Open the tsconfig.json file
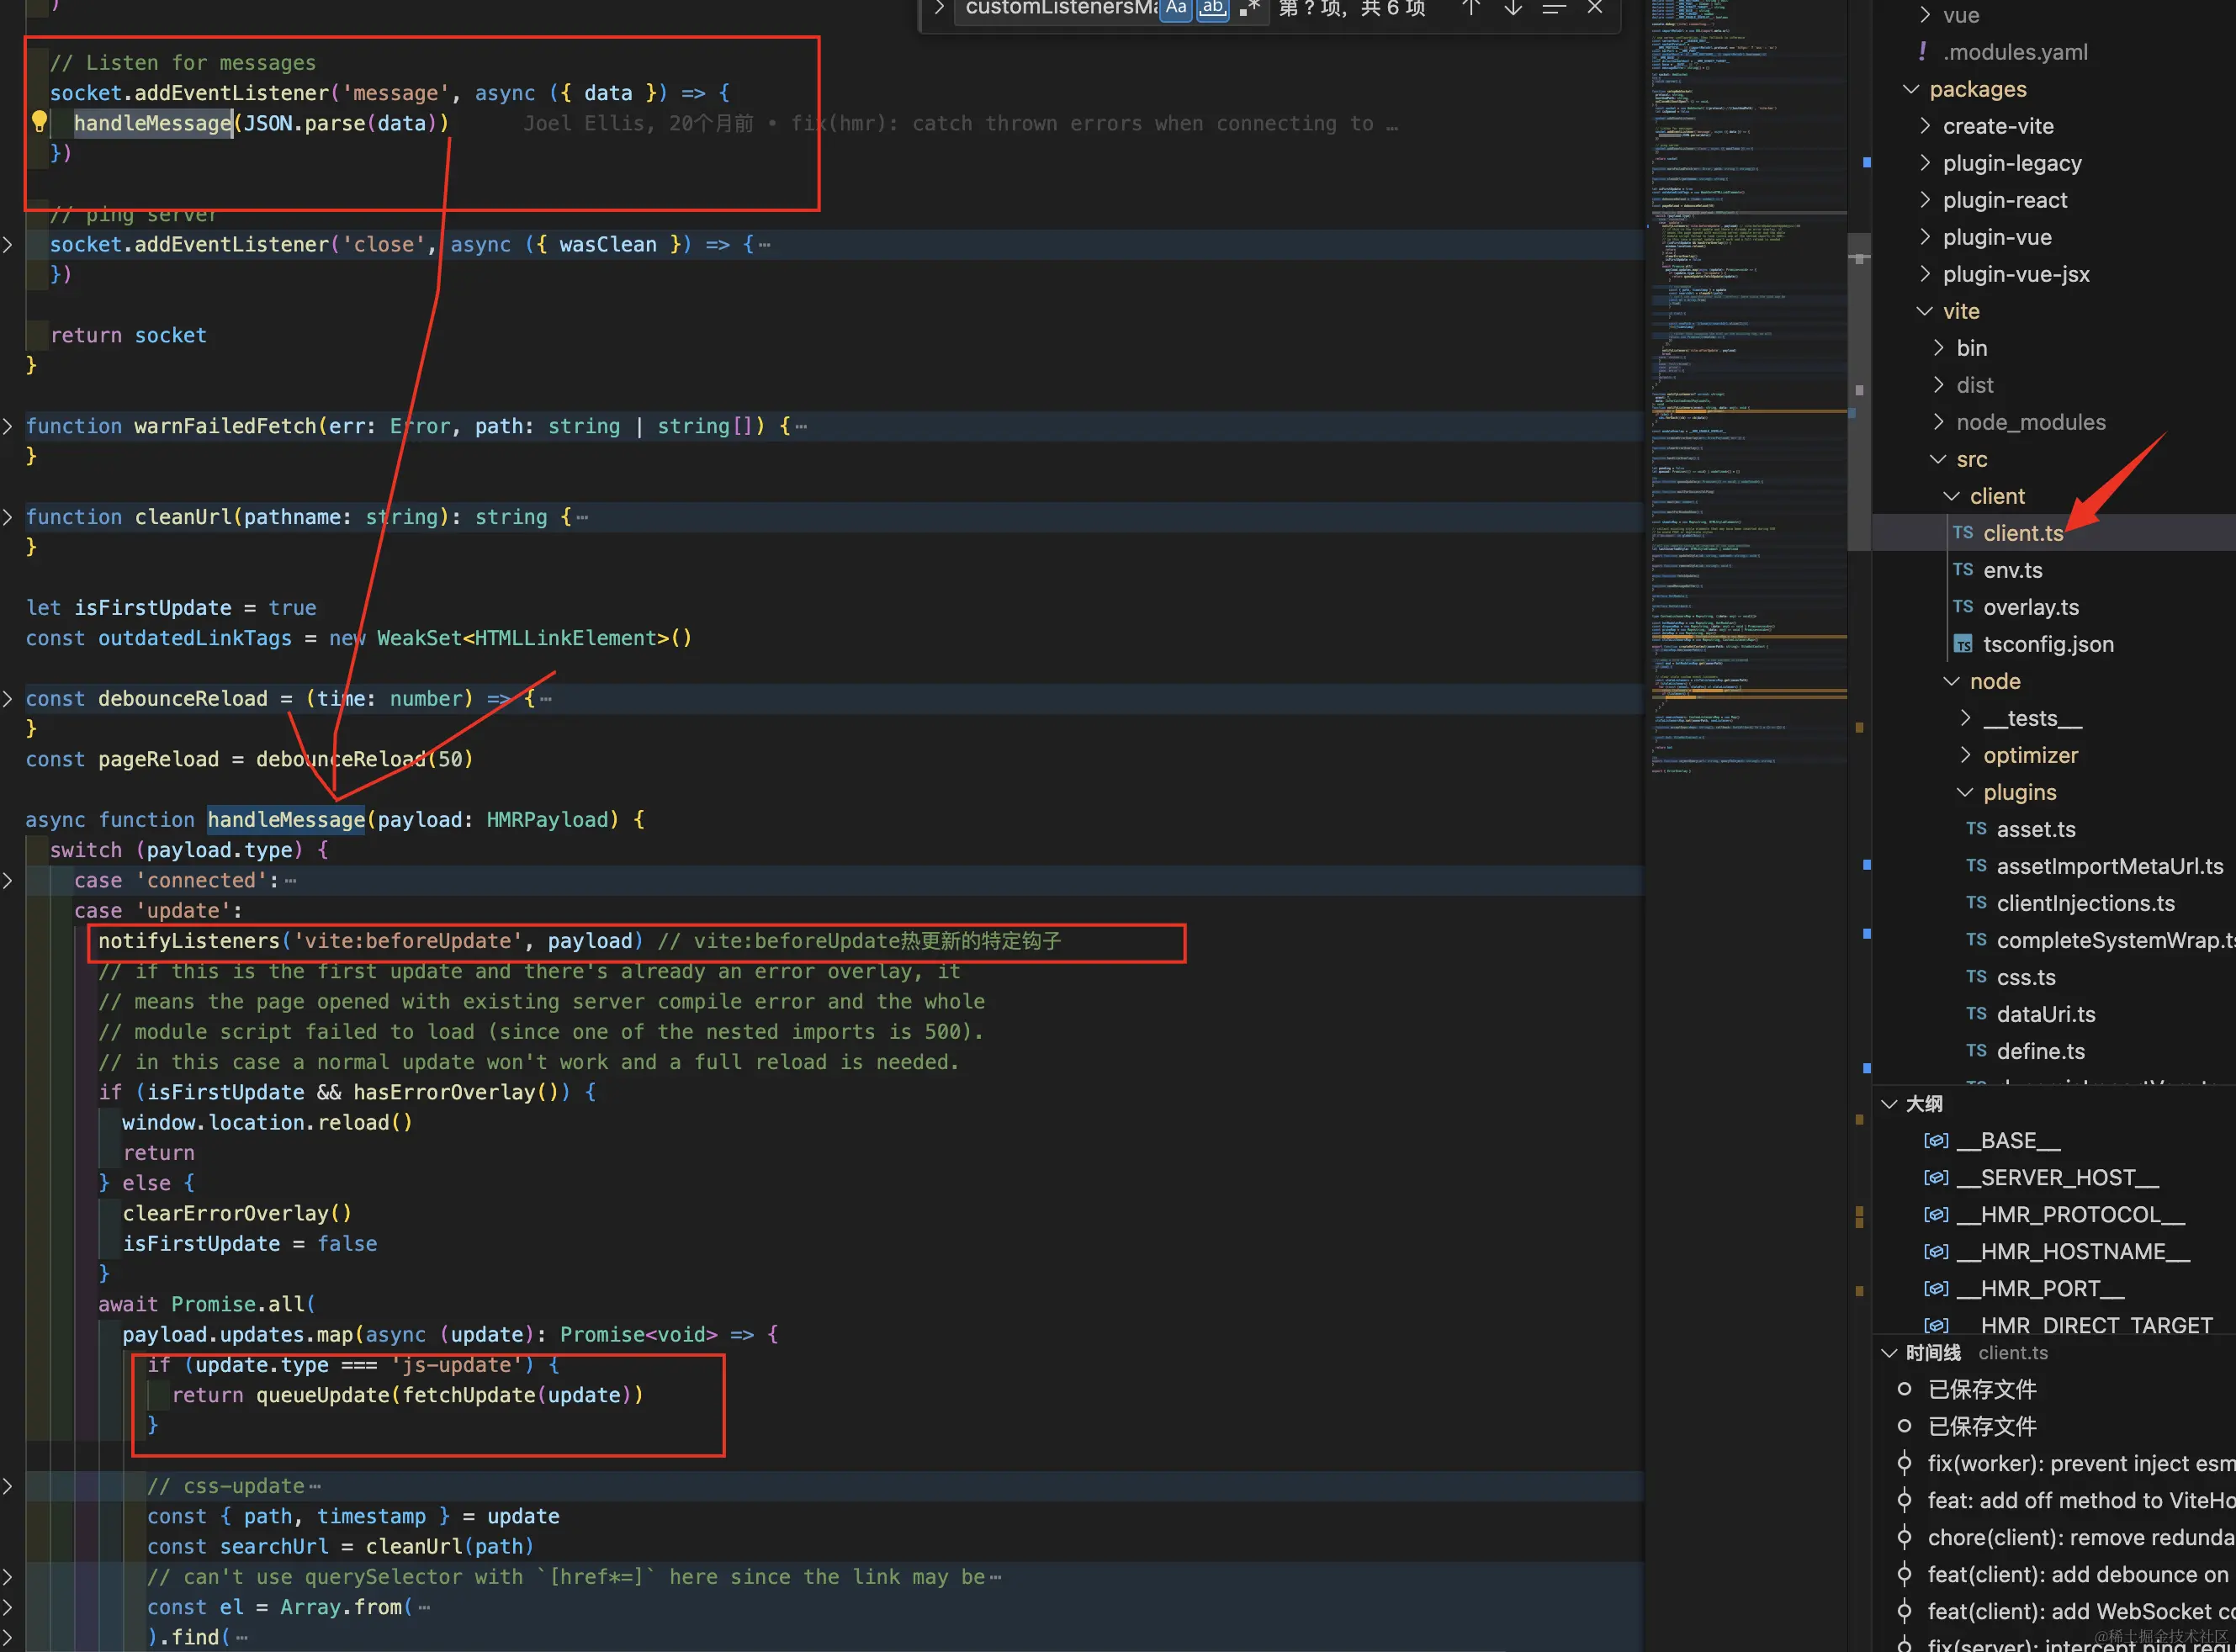The height and width of the screenshot is (1652, 2236). (2047, 644)
